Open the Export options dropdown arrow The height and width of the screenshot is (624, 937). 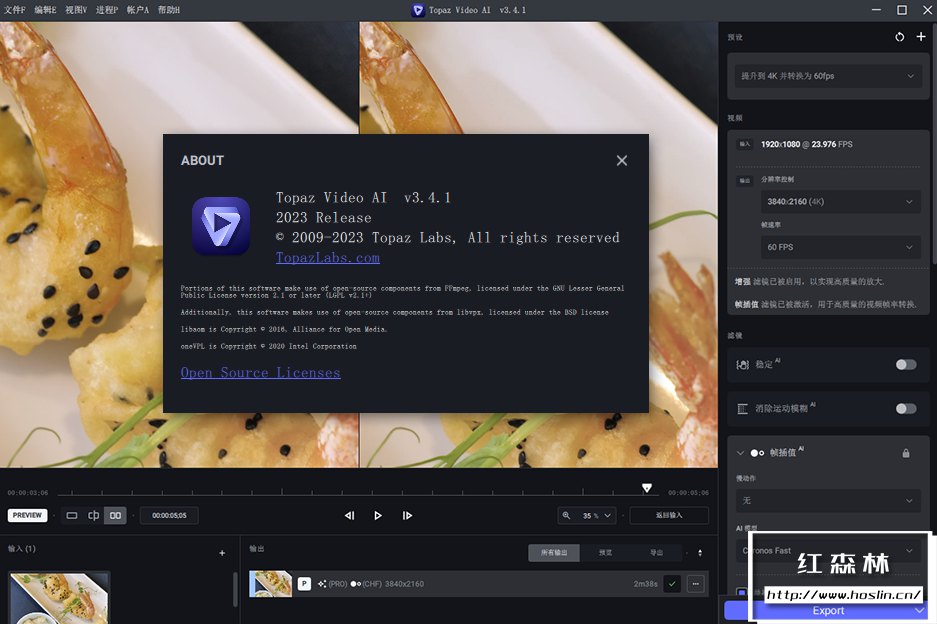tap(920, 611)
